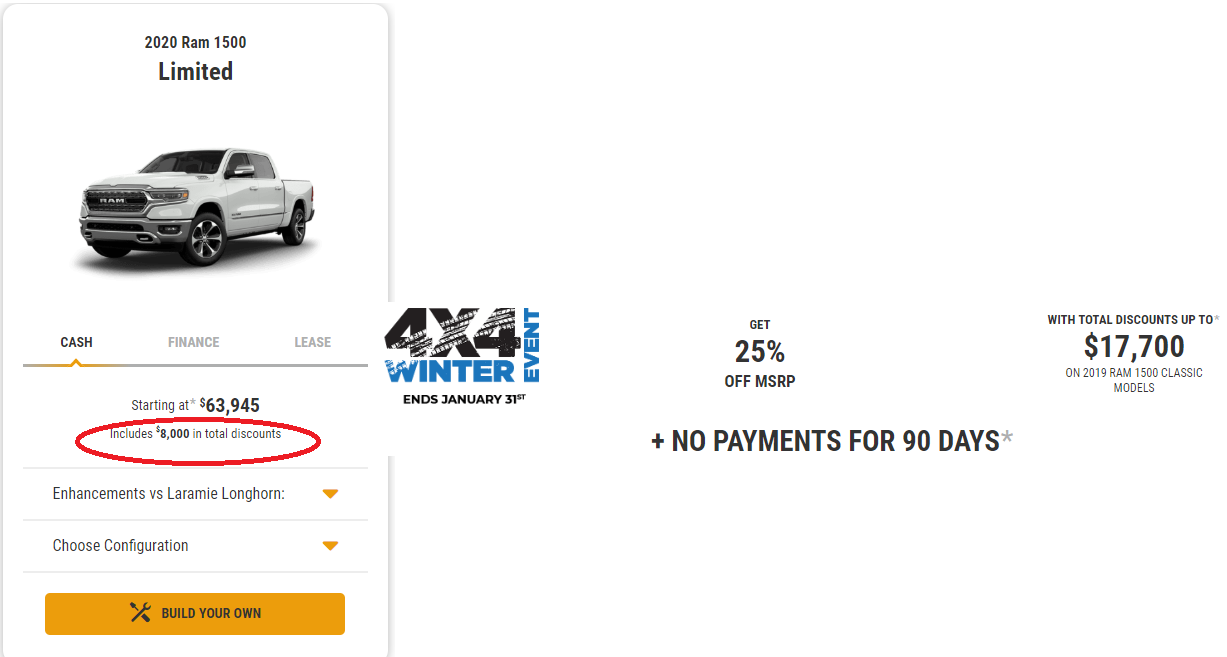Click the Choose Configuration label
The width and height of the screenshot is (1227, 657).
[120, 546]
